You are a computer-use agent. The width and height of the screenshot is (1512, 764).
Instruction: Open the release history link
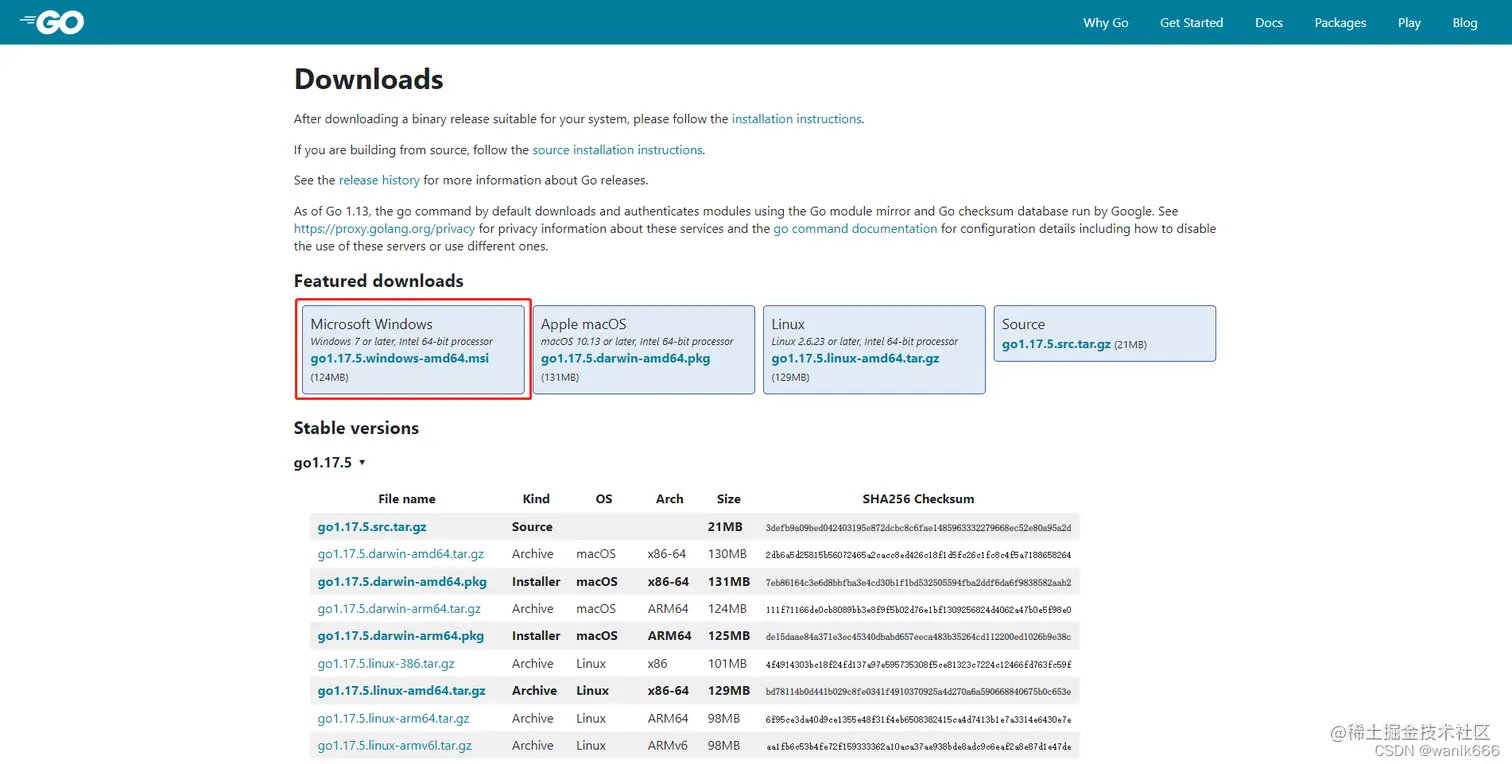tap(379, 181)
